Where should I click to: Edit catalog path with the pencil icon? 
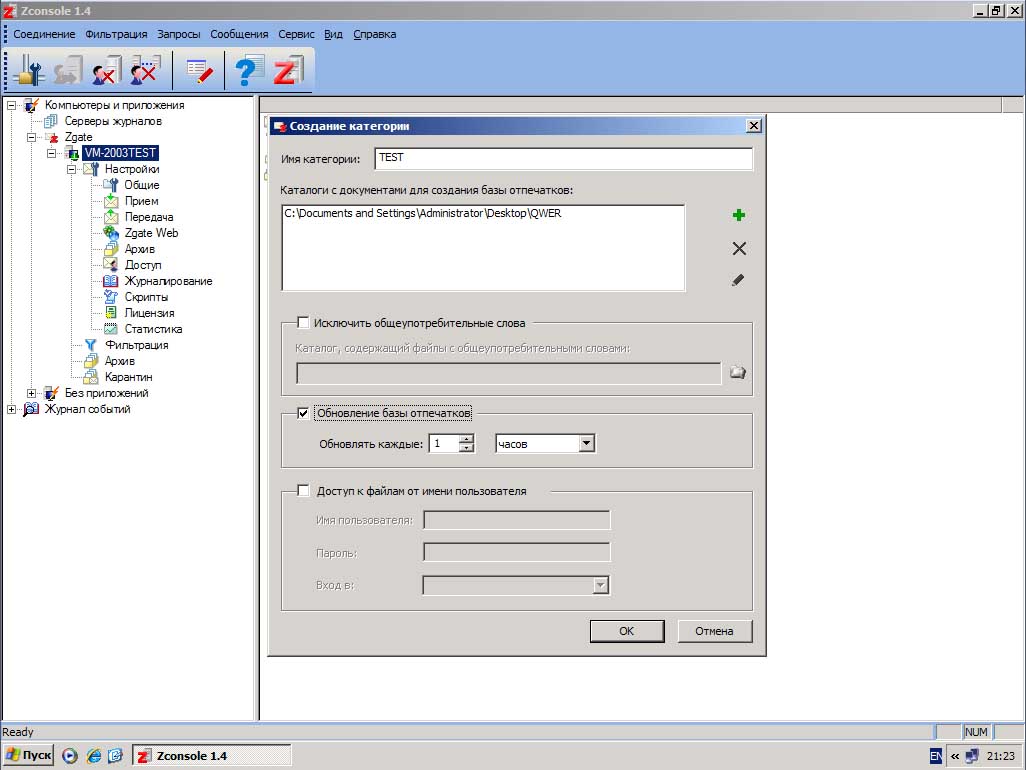pos(738,280)
